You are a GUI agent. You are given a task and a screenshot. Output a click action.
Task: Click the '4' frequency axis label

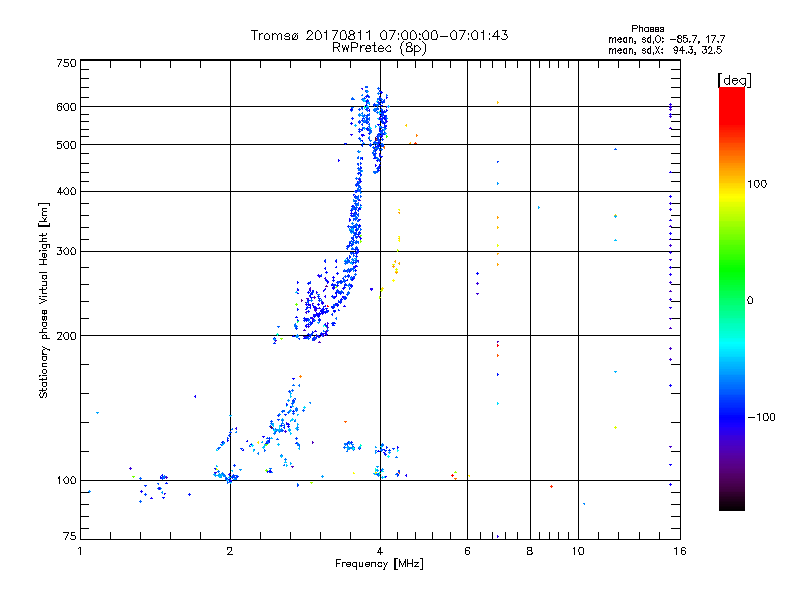click(380, 551)
